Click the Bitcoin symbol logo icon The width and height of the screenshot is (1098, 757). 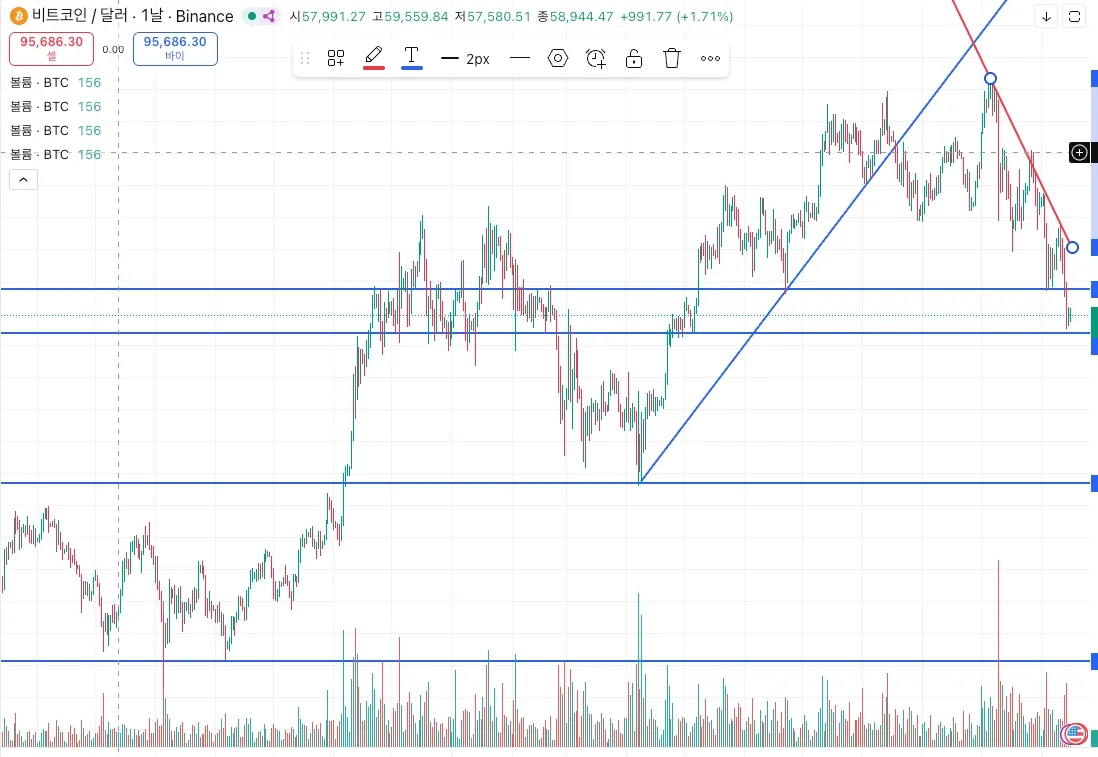coord(18,15)
